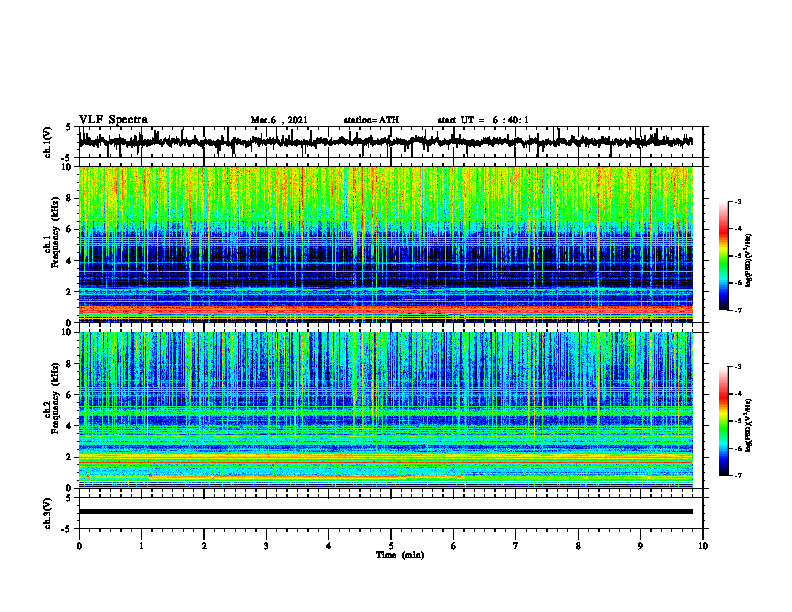Click the "-3" label on ch.1 color scale
792x612 pixels.
pos(737,202)
